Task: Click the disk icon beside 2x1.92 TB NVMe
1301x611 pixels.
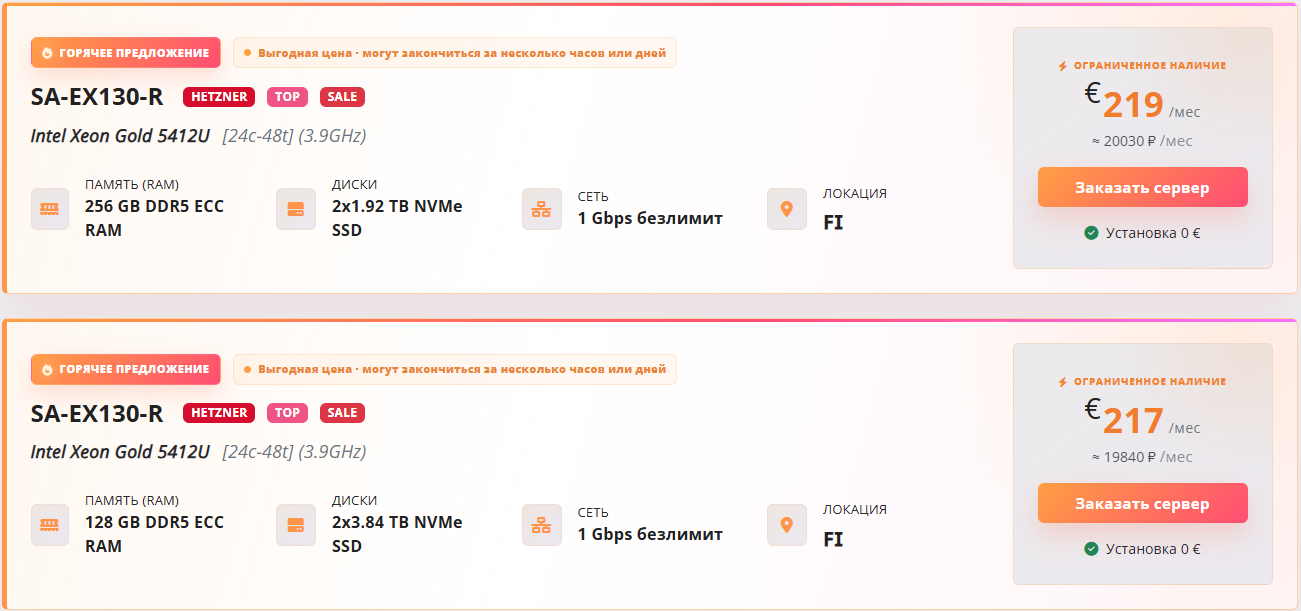Action: pyautogui.click(x=296, y=209)
